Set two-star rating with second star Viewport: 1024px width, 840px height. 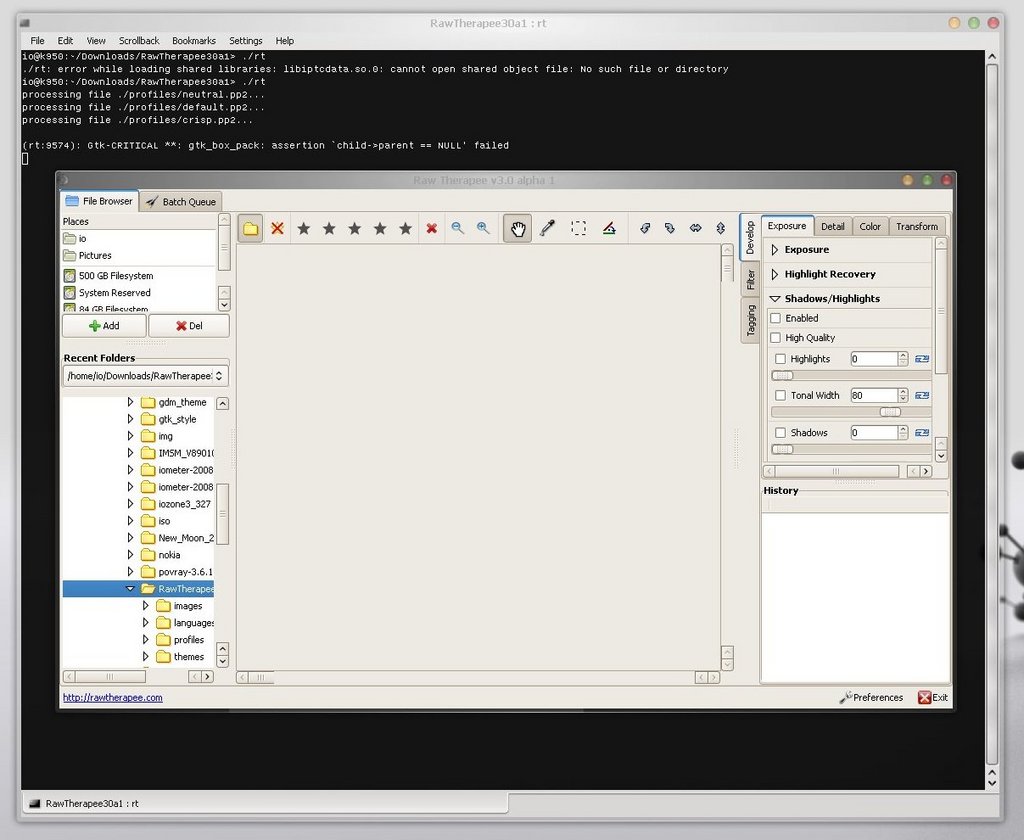coord(329,228)
